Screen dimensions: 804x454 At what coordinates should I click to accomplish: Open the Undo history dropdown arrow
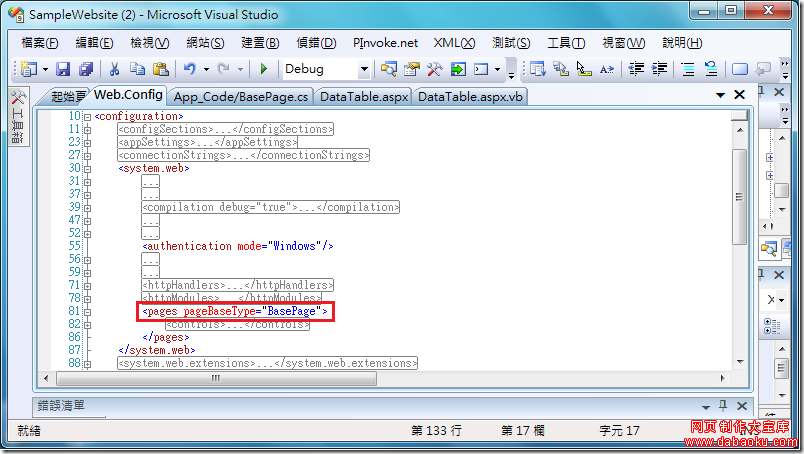click(x=206, y=69)
